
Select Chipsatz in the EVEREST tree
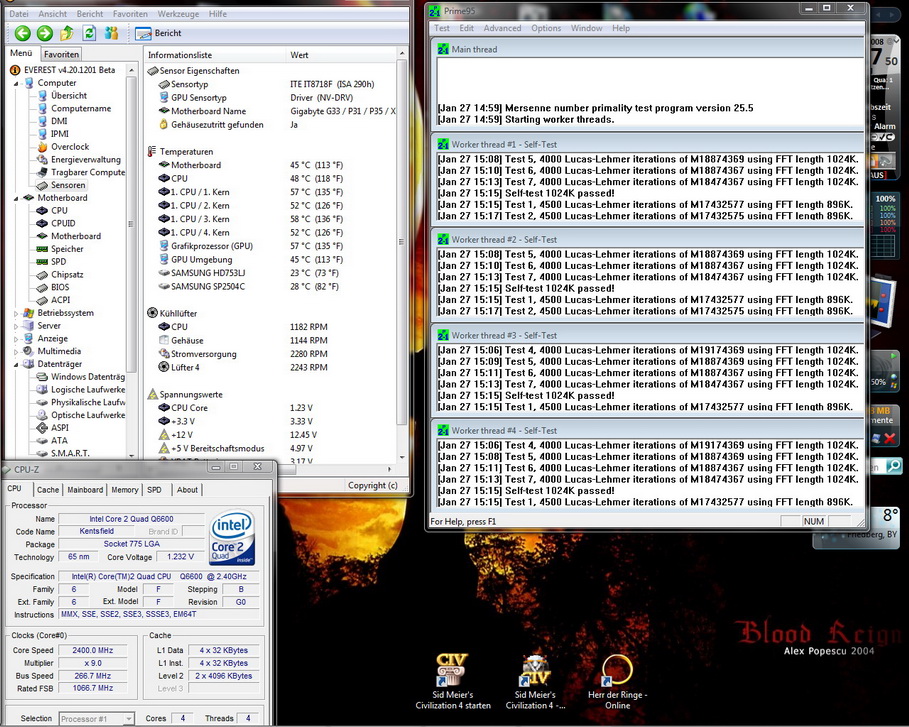click(67, 274)
